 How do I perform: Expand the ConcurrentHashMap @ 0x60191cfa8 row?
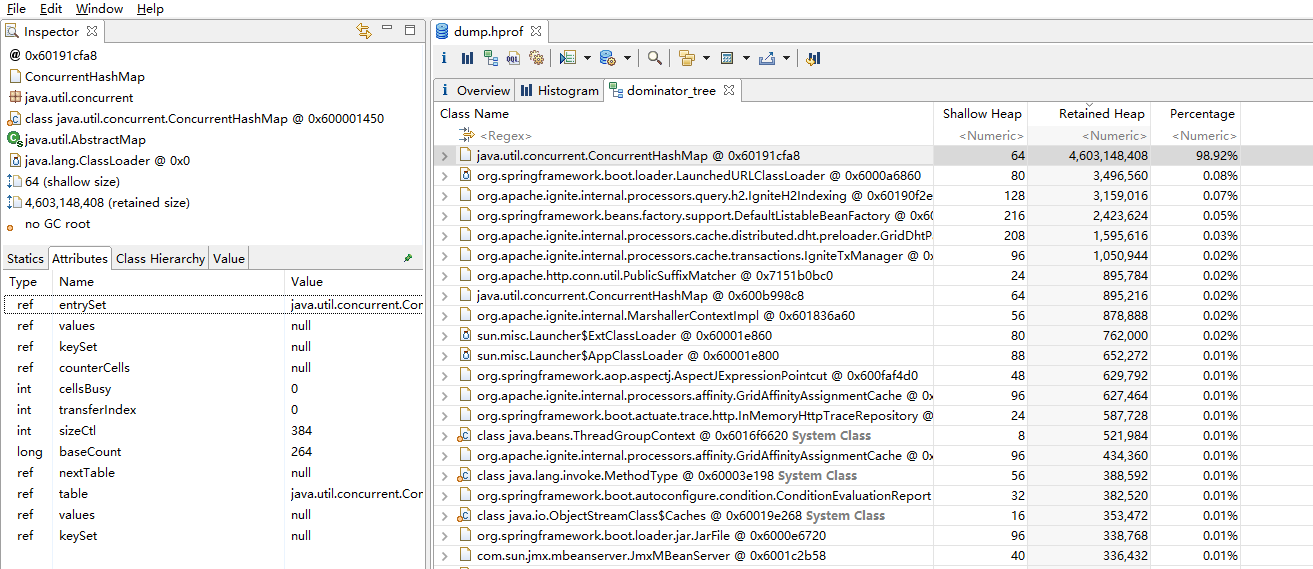(445, 156)
